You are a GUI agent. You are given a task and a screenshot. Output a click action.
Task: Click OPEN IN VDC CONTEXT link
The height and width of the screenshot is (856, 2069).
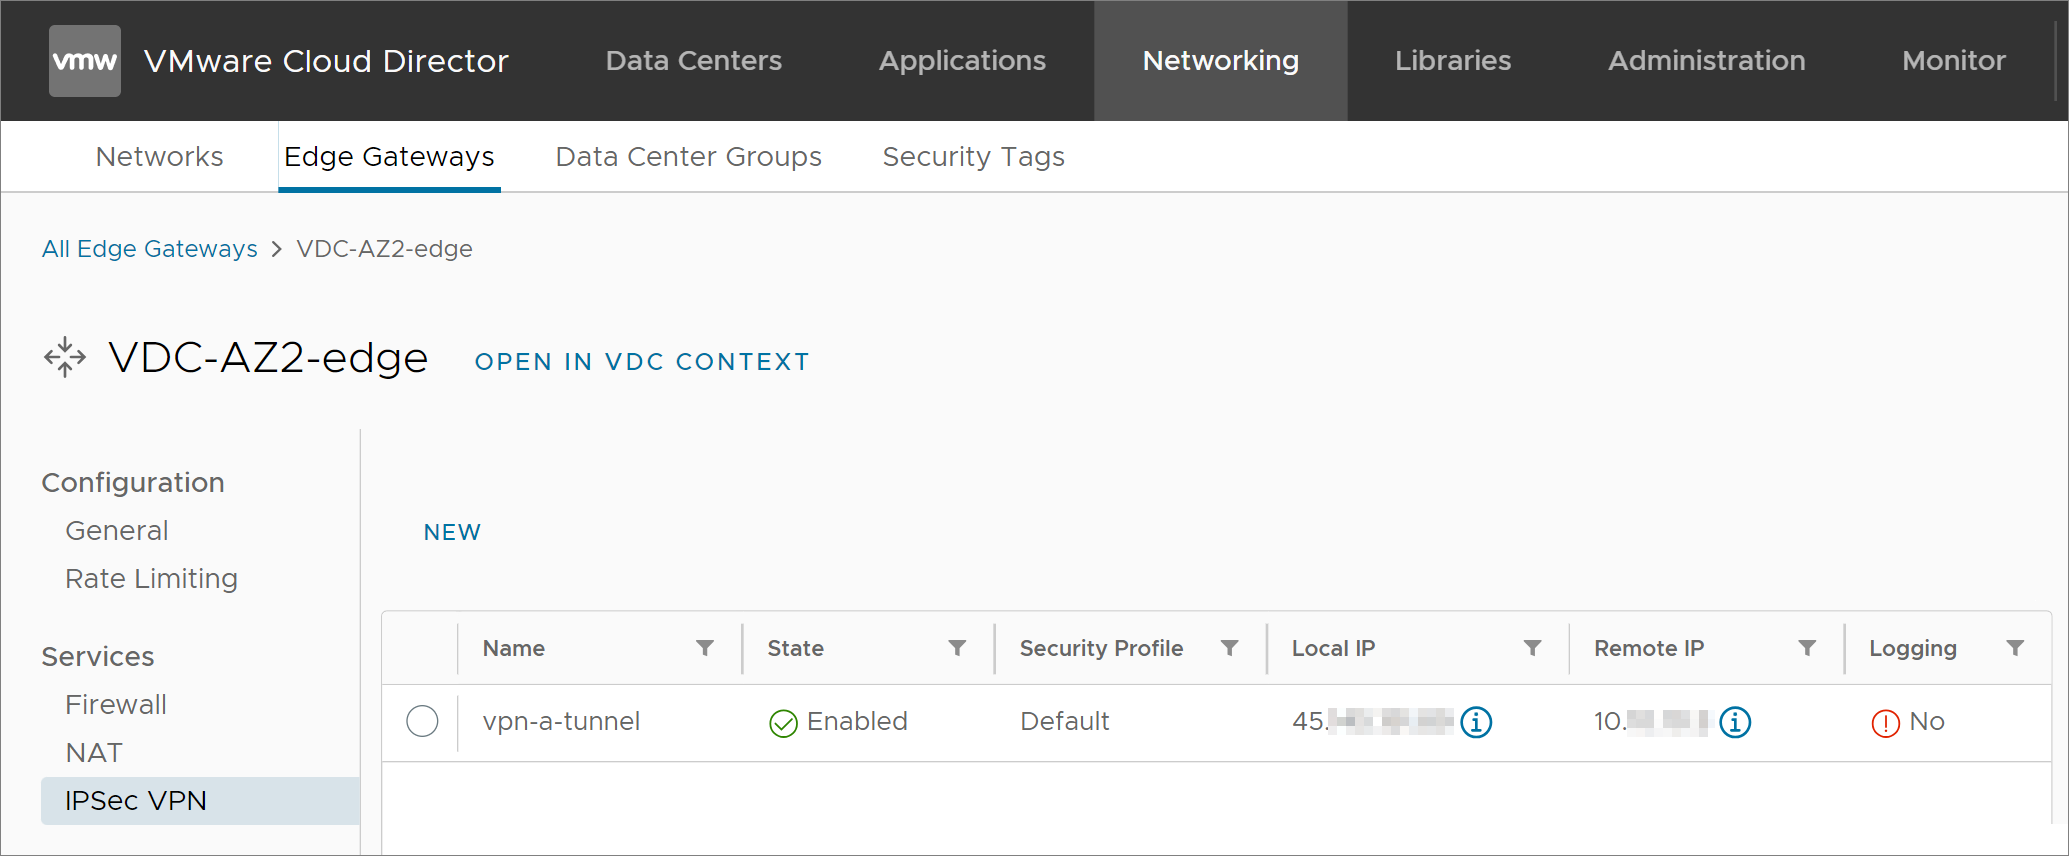[642, 362]
